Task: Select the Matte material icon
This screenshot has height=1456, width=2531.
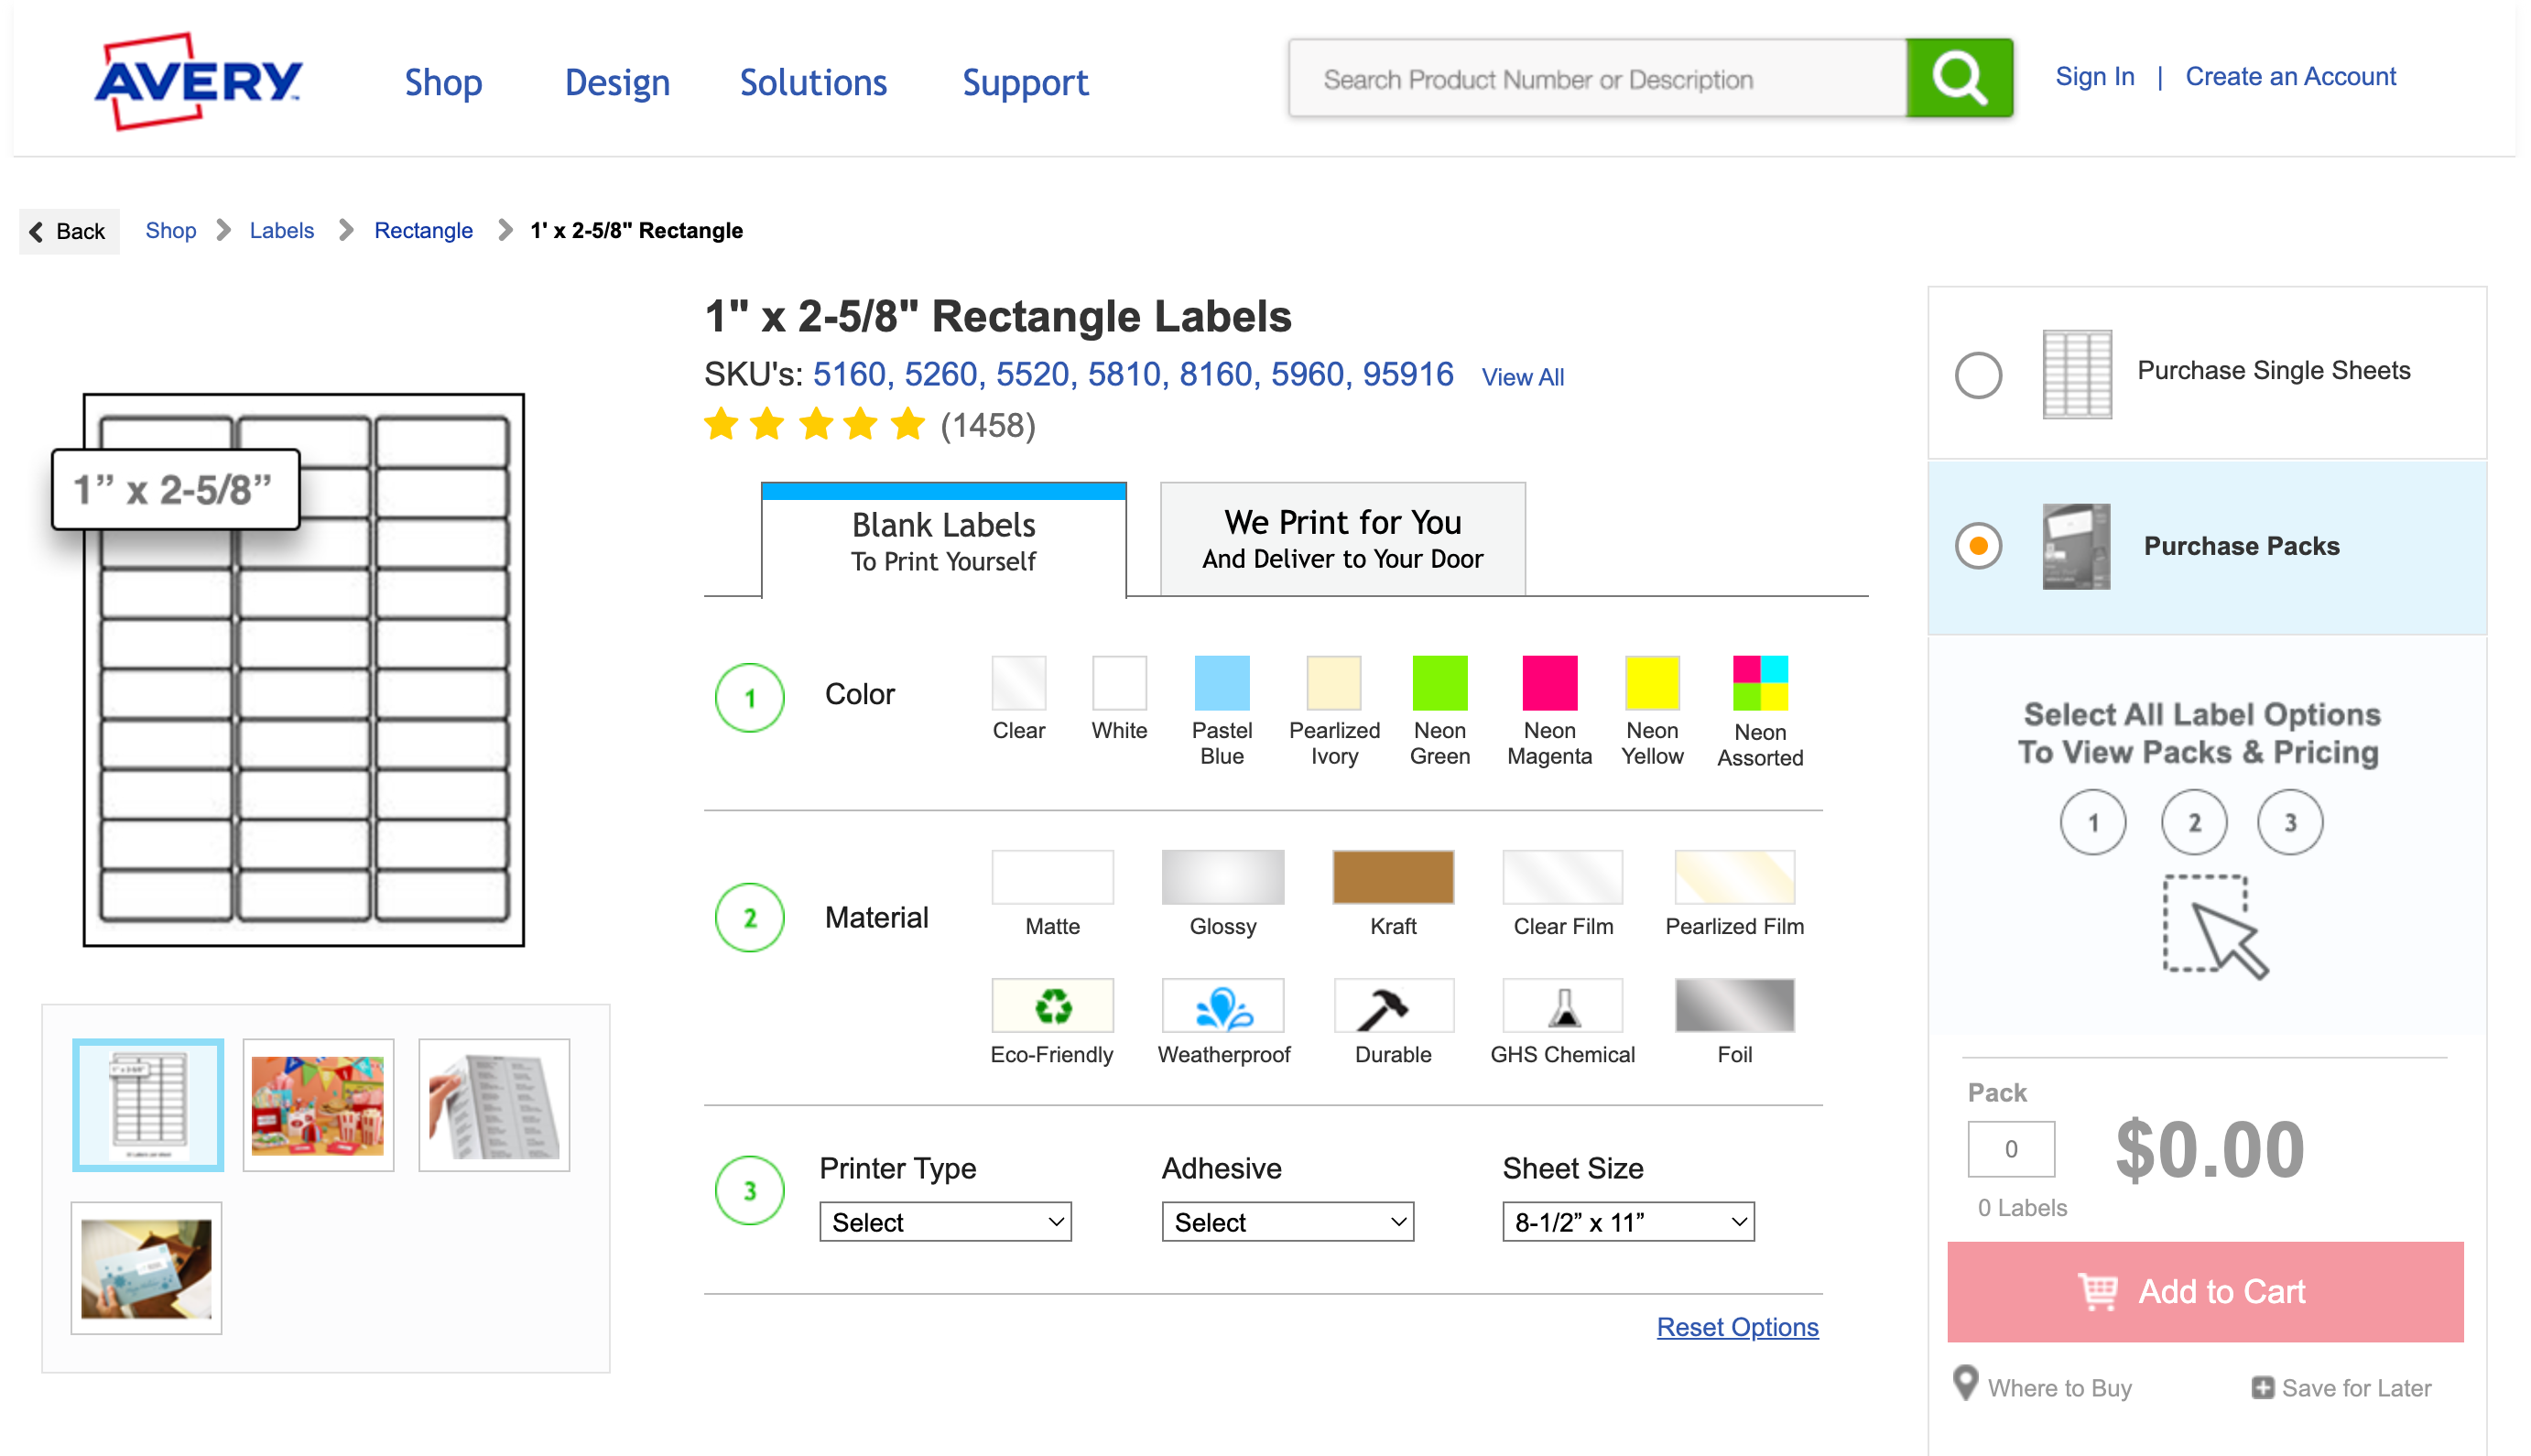Action: [x=1051, y=876]
